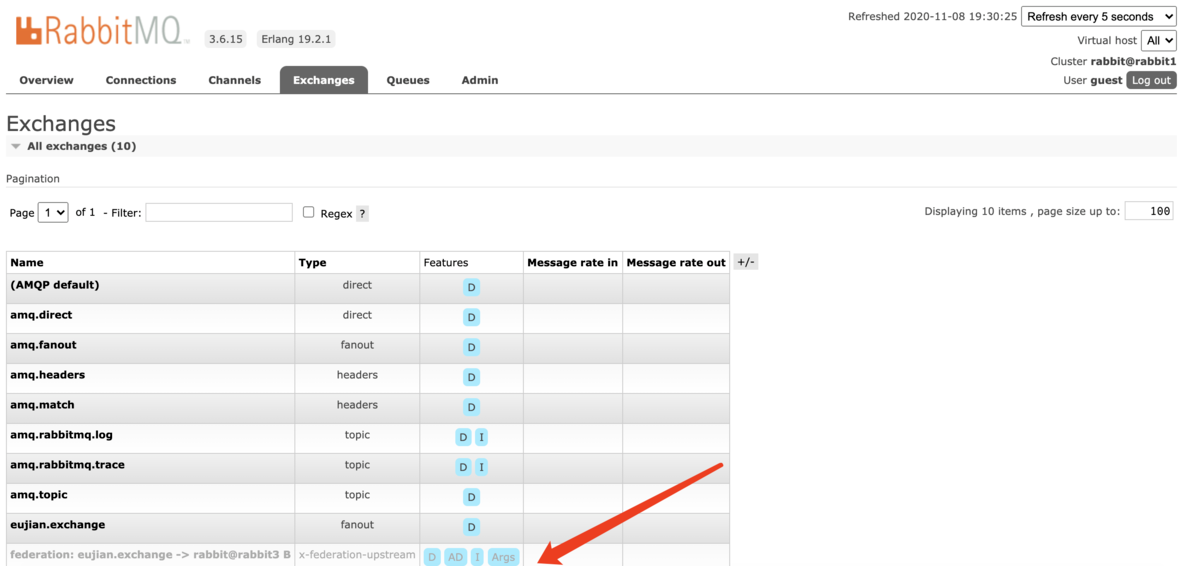Click the Features column header
Viewport: 1200px width, 566px height.
pyautogui.click(x=446, y=263)
